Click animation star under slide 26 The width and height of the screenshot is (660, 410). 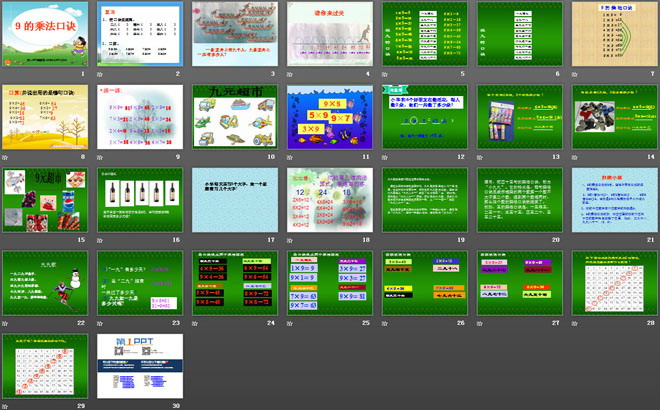pyautogui.click(x=385, y=323)
